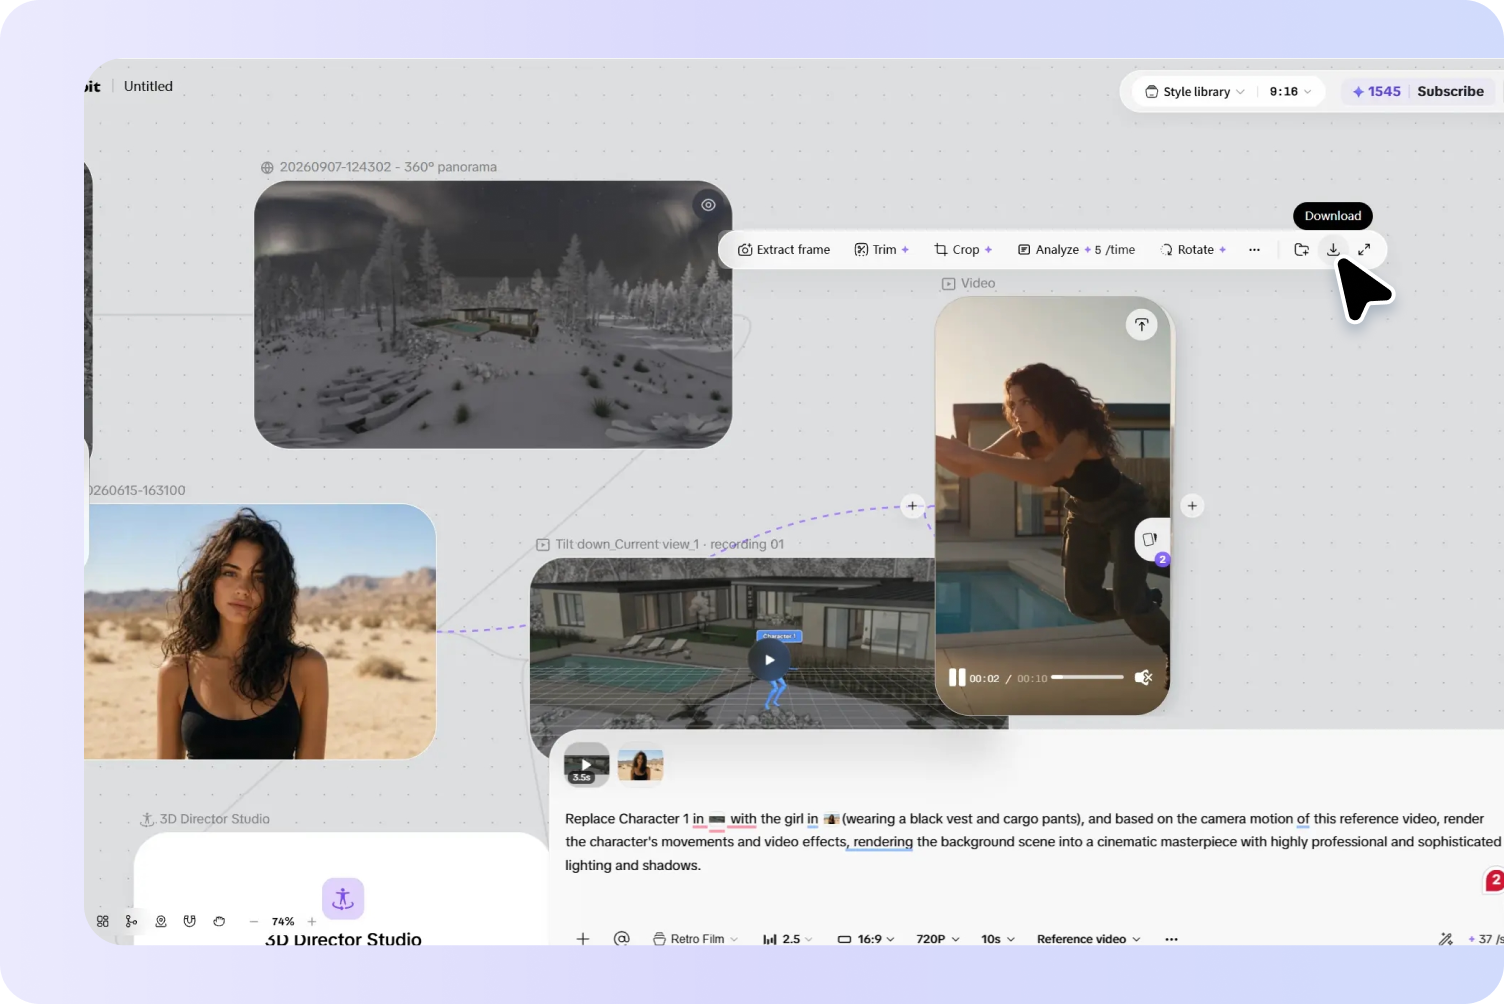The image size is (1504, 1004).
Task: Click Extract frame in the video toolbar
Action: (784, 250)
